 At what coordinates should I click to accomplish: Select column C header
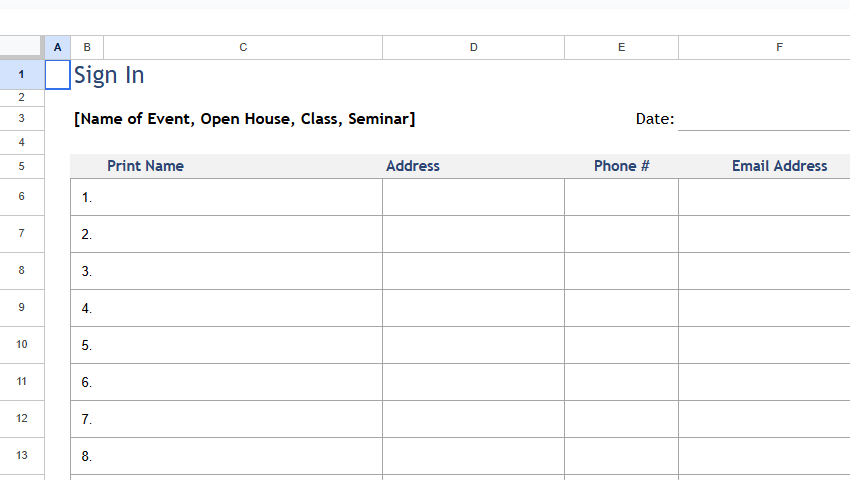coord(243,47)
